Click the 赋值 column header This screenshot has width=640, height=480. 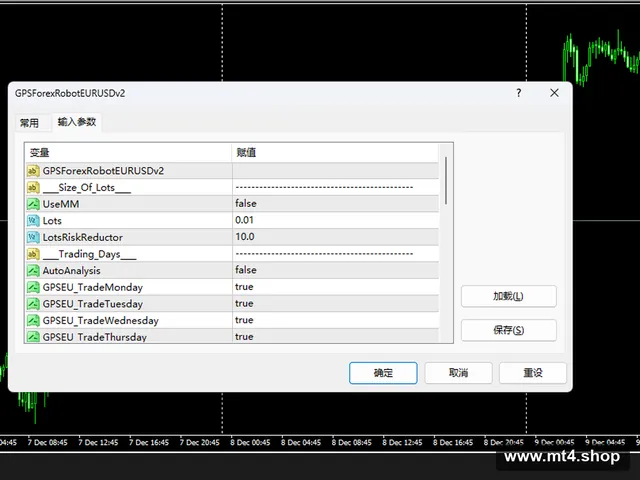coord(335,153)
